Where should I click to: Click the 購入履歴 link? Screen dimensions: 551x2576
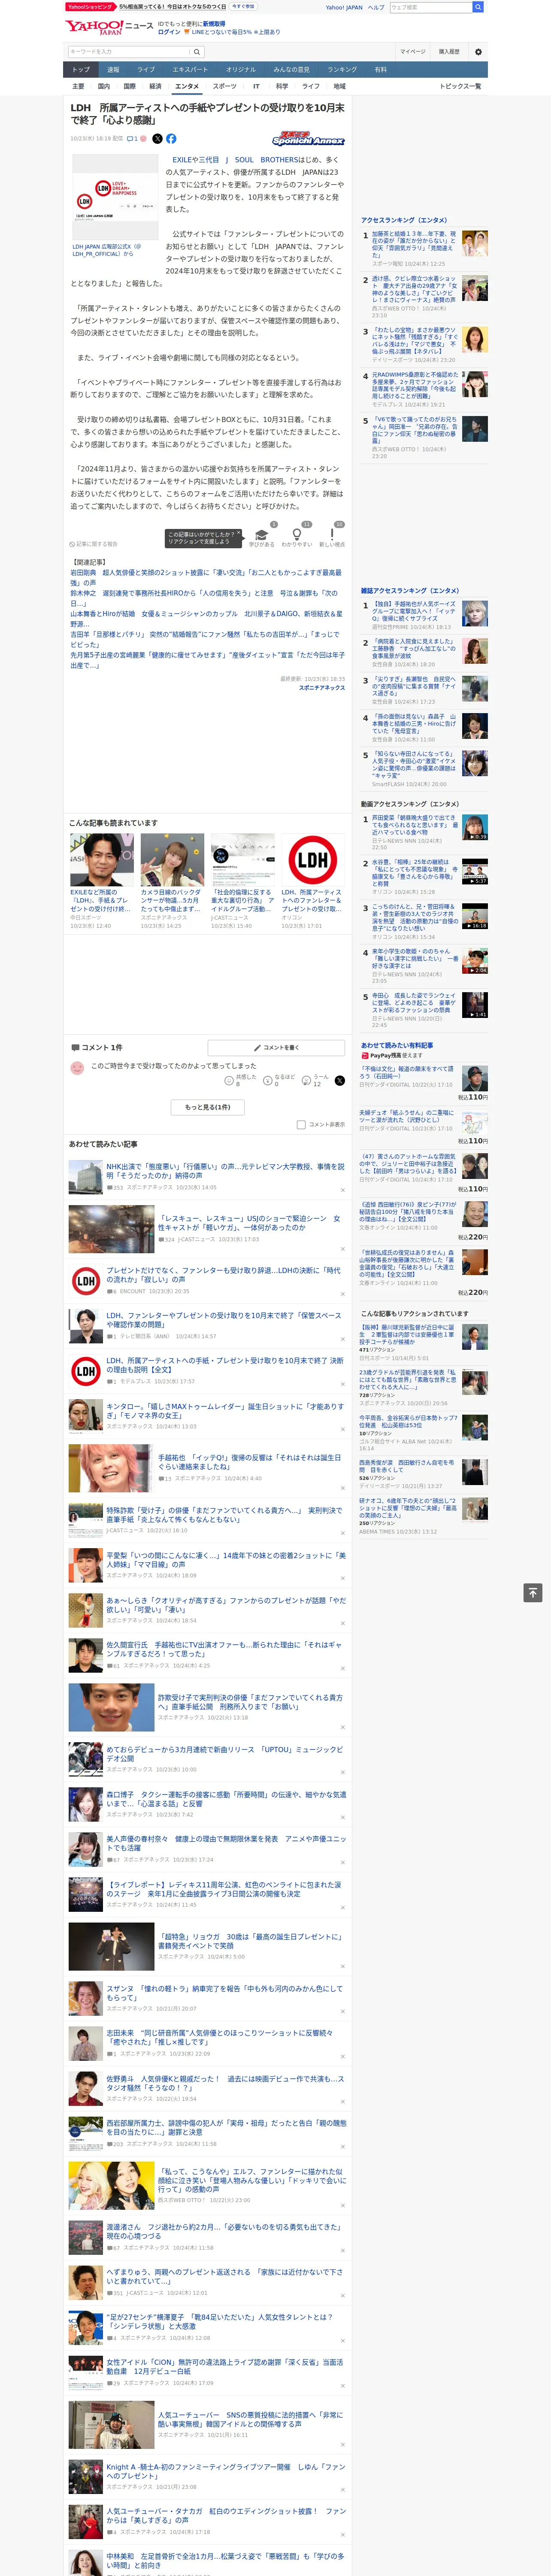point(449,51)
